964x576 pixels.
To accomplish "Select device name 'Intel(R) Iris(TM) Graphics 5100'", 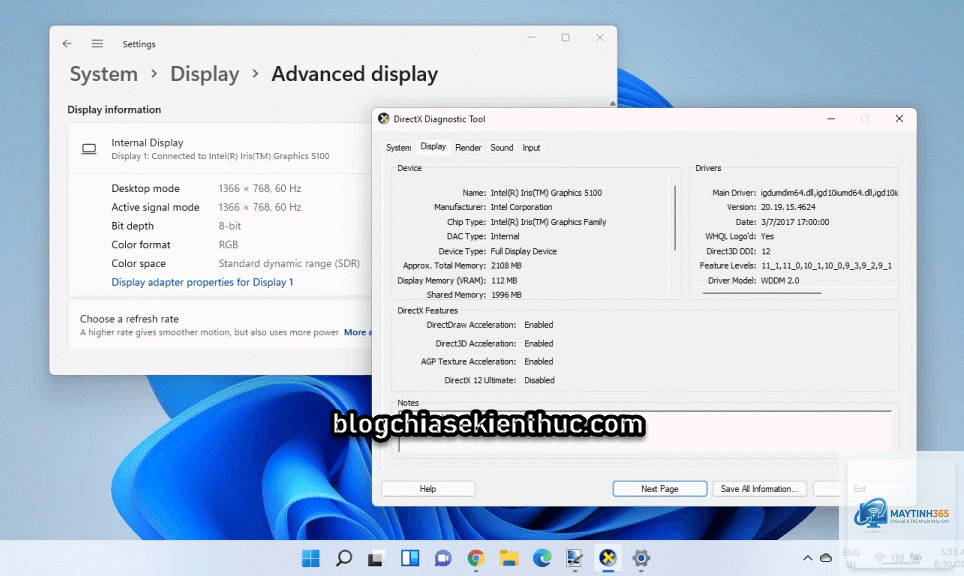I will (x=546, y=193).
